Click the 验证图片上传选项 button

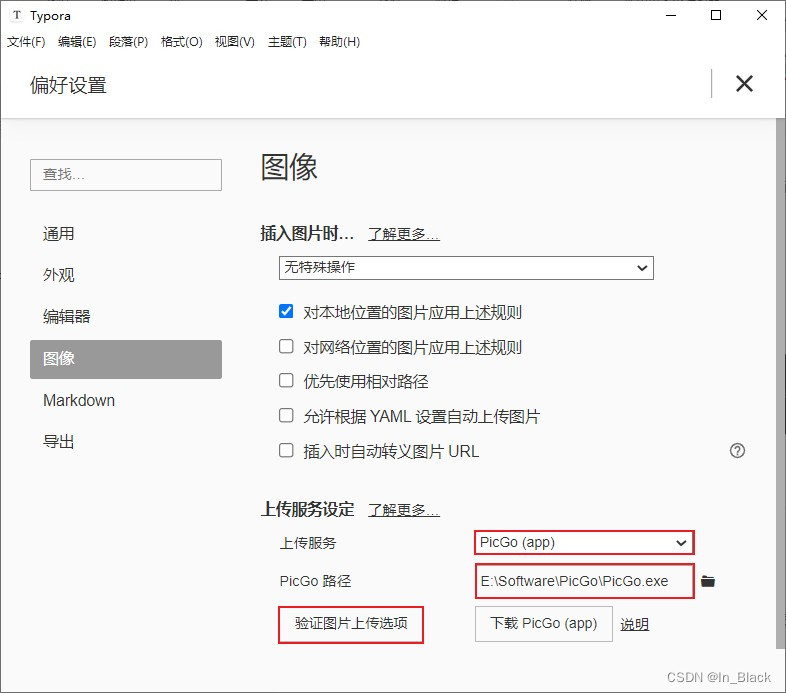[351, 624]
